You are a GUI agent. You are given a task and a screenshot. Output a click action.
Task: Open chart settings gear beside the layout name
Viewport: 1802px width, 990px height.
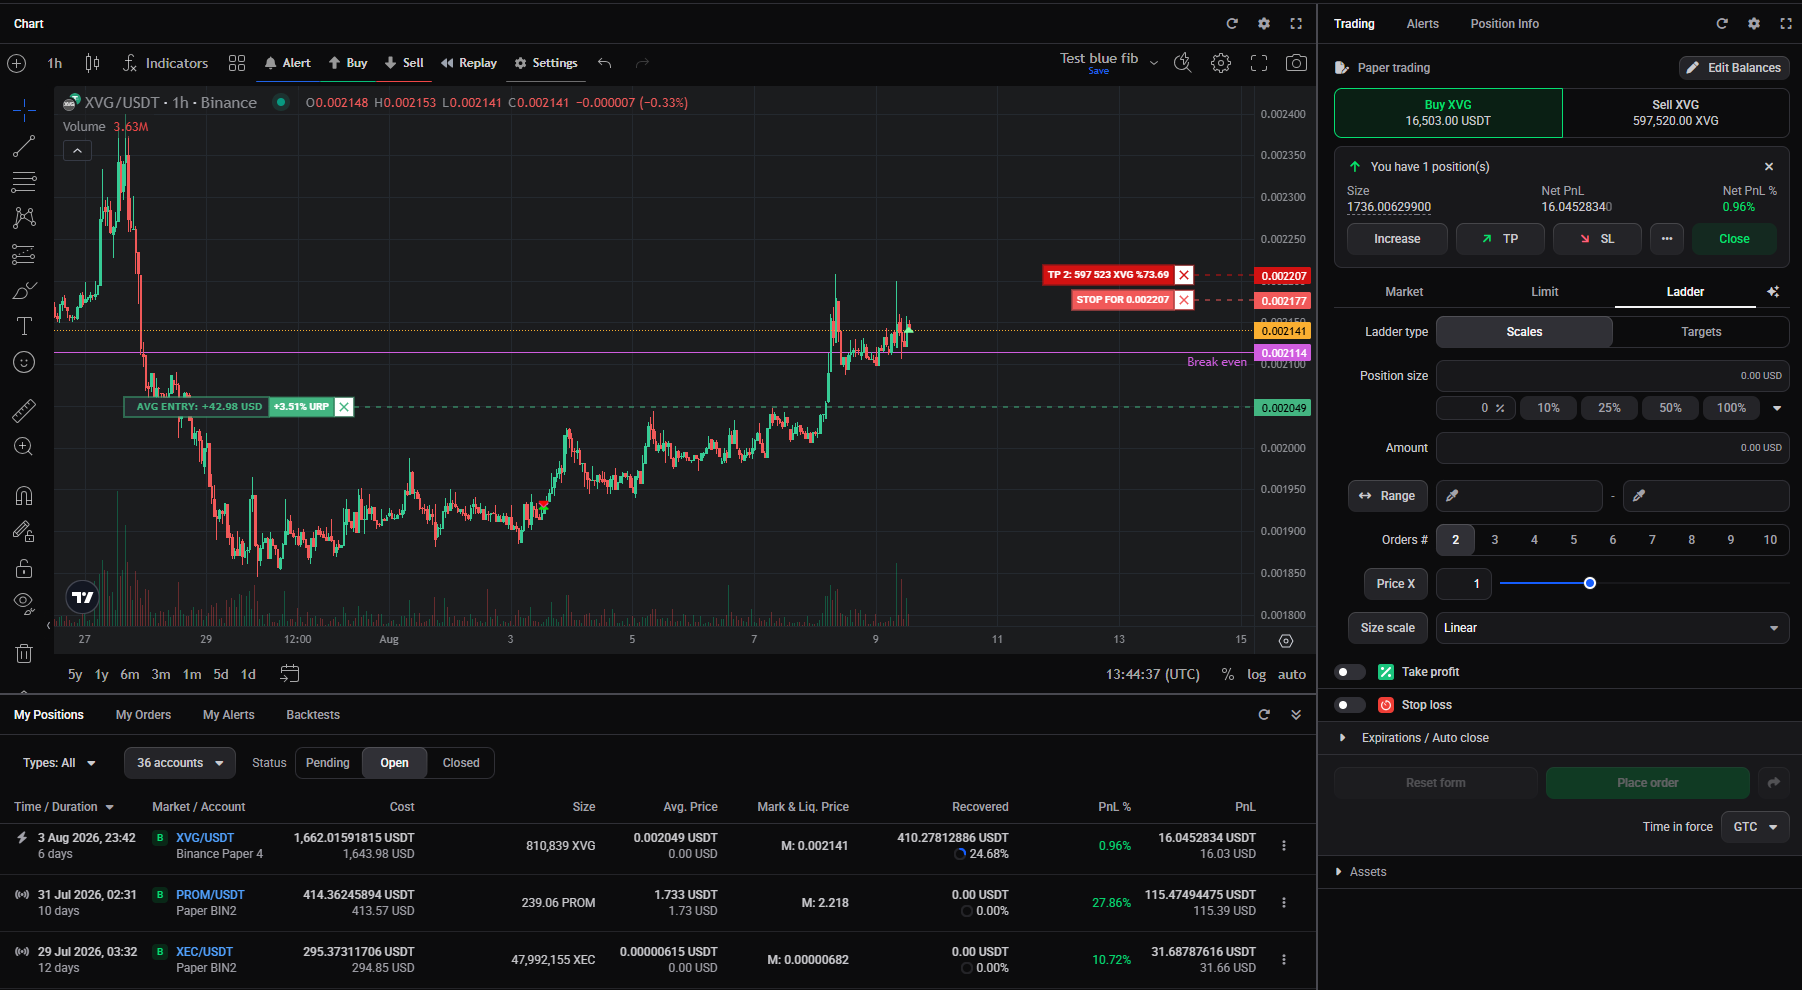click(x=1221, y=63)
